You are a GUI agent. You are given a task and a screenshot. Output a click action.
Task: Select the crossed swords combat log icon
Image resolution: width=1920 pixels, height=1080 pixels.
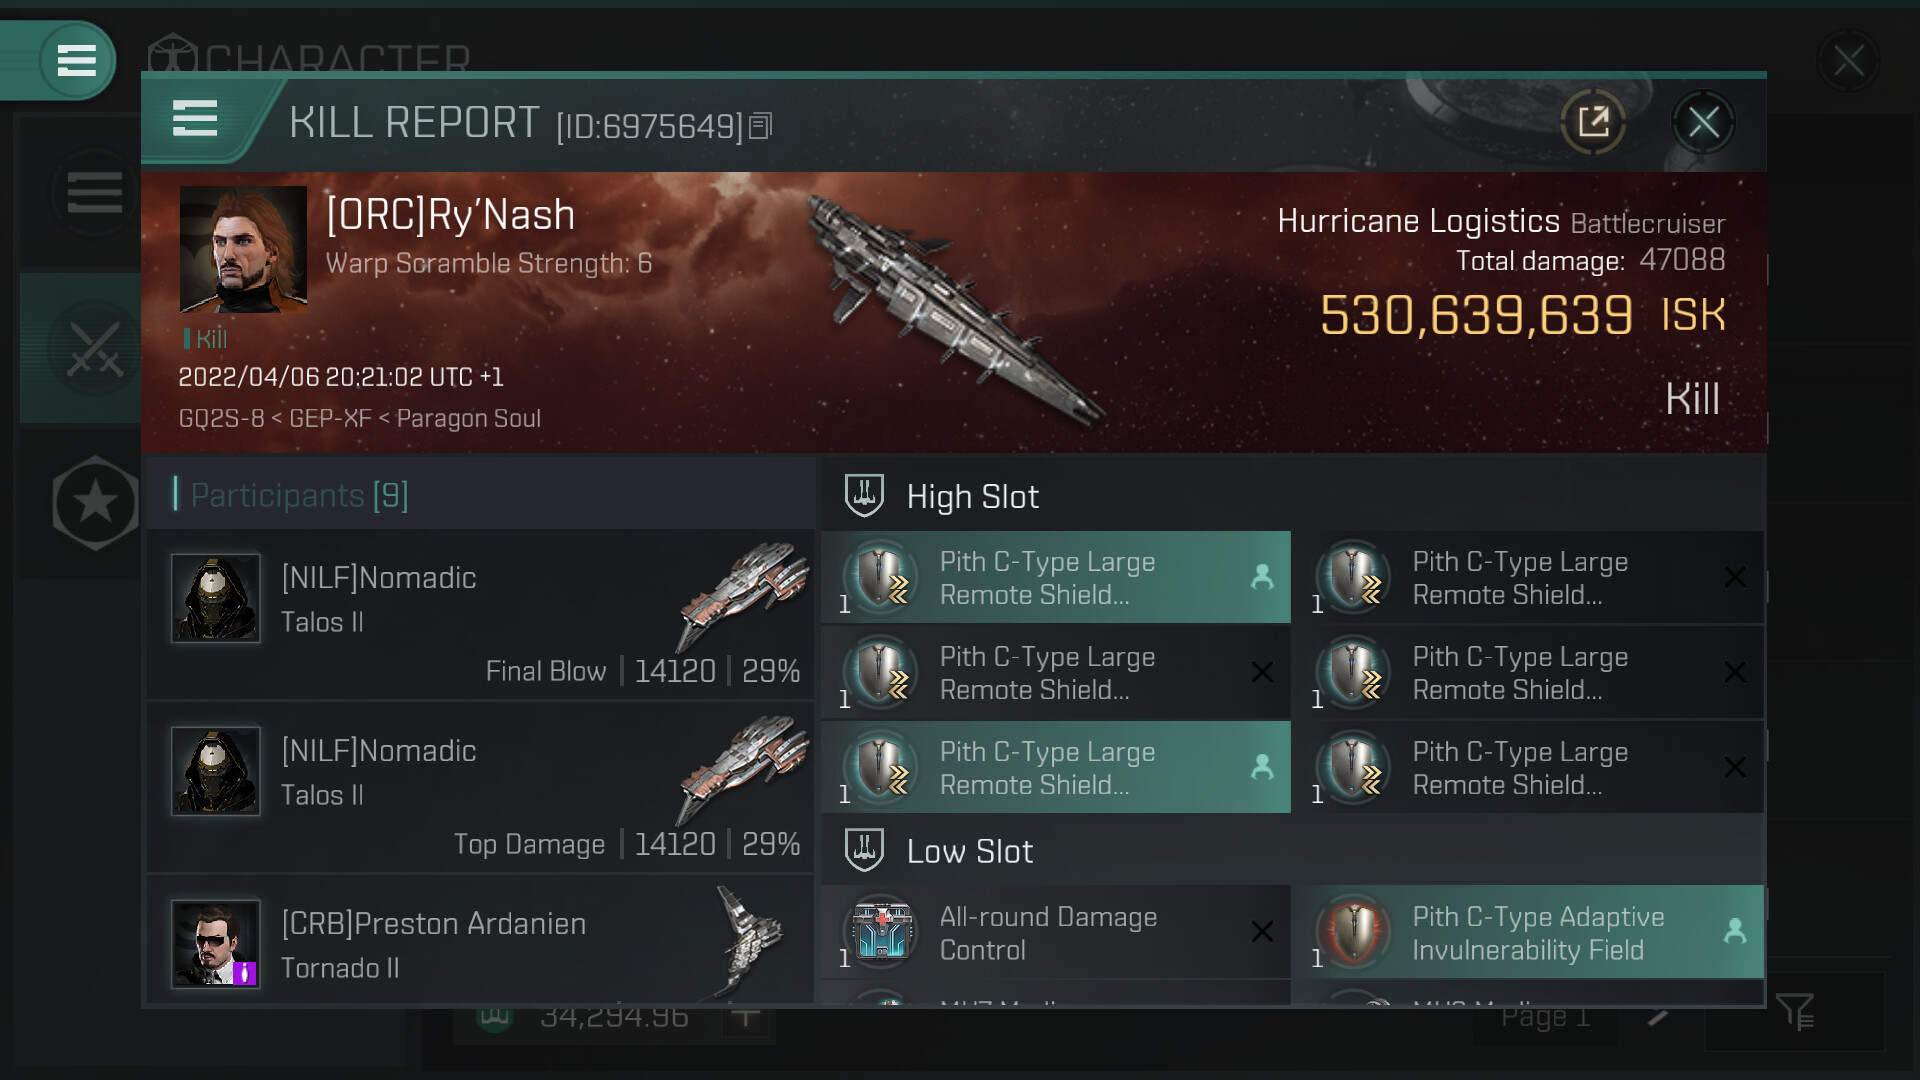point(95,348)
